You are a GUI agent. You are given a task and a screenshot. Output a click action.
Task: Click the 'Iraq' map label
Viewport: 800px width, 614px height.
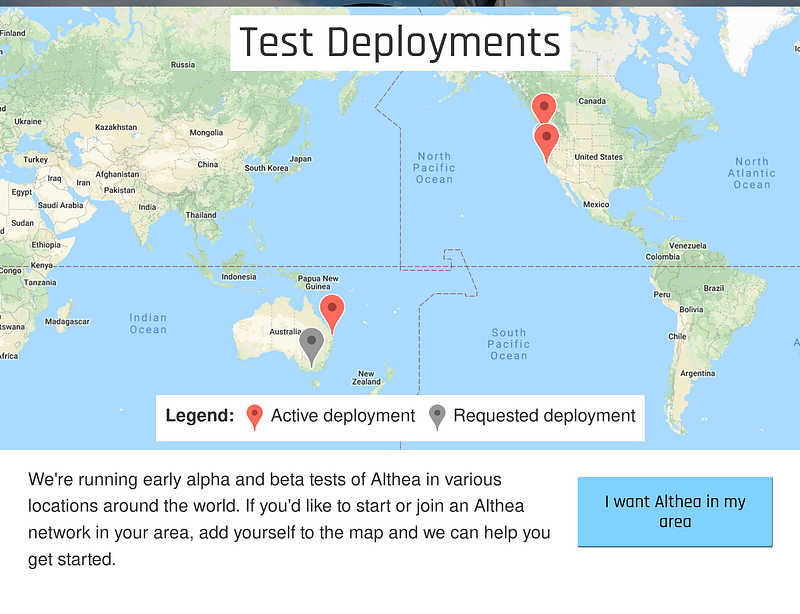[54, 179]
